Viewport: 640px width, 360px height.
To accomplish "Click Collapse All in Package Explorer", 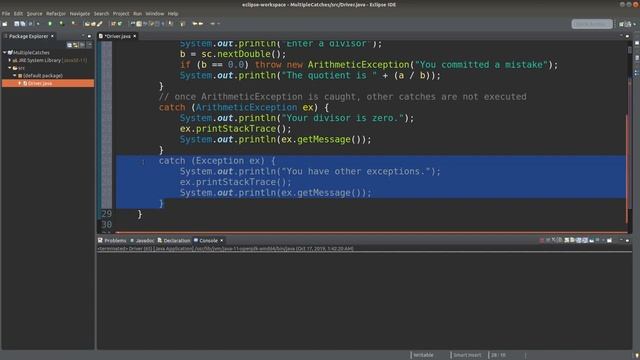I will 69,44.
